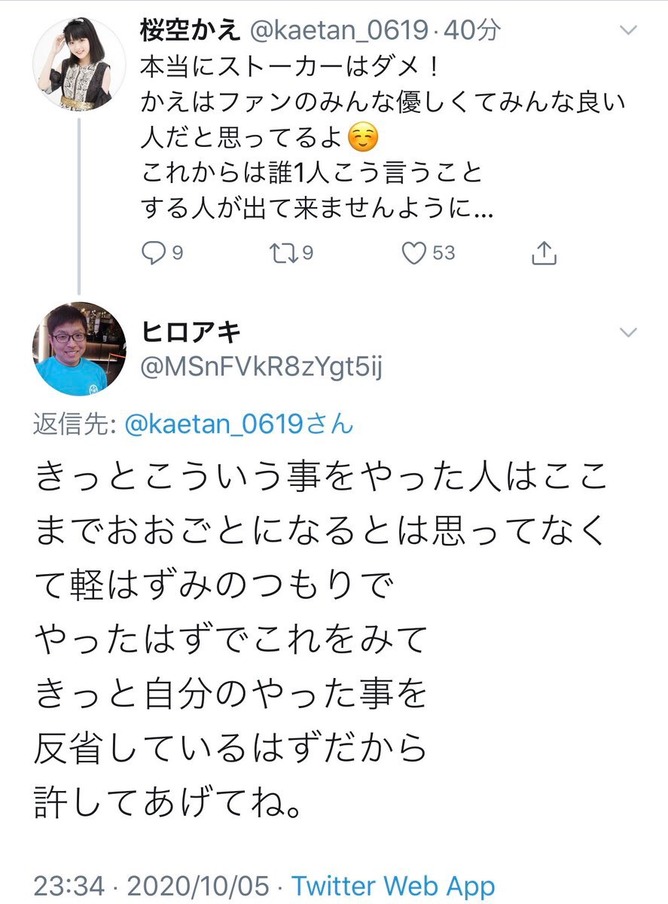Click @kaetan_0619さん in the 返信先 line

click(240, 424)
